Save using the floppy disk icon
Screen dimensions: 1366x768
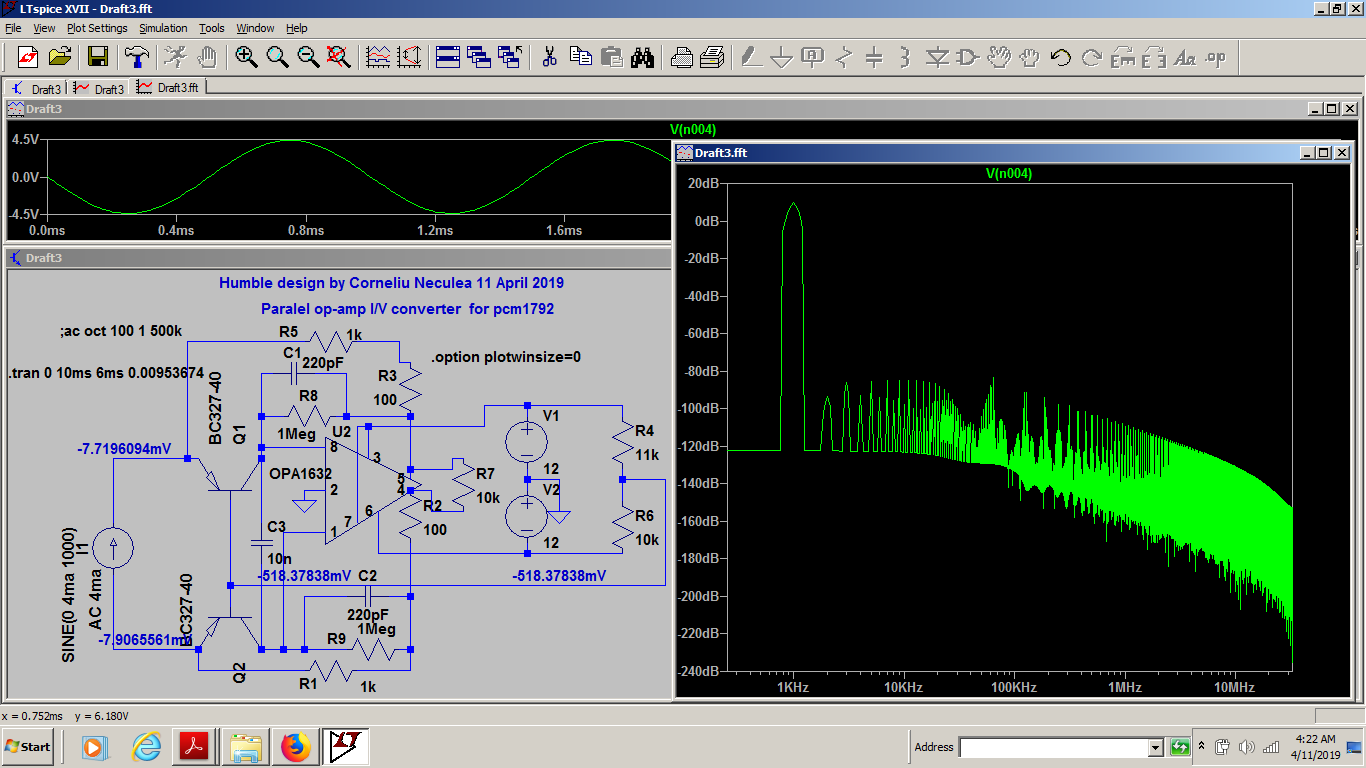tap(99, 57)
